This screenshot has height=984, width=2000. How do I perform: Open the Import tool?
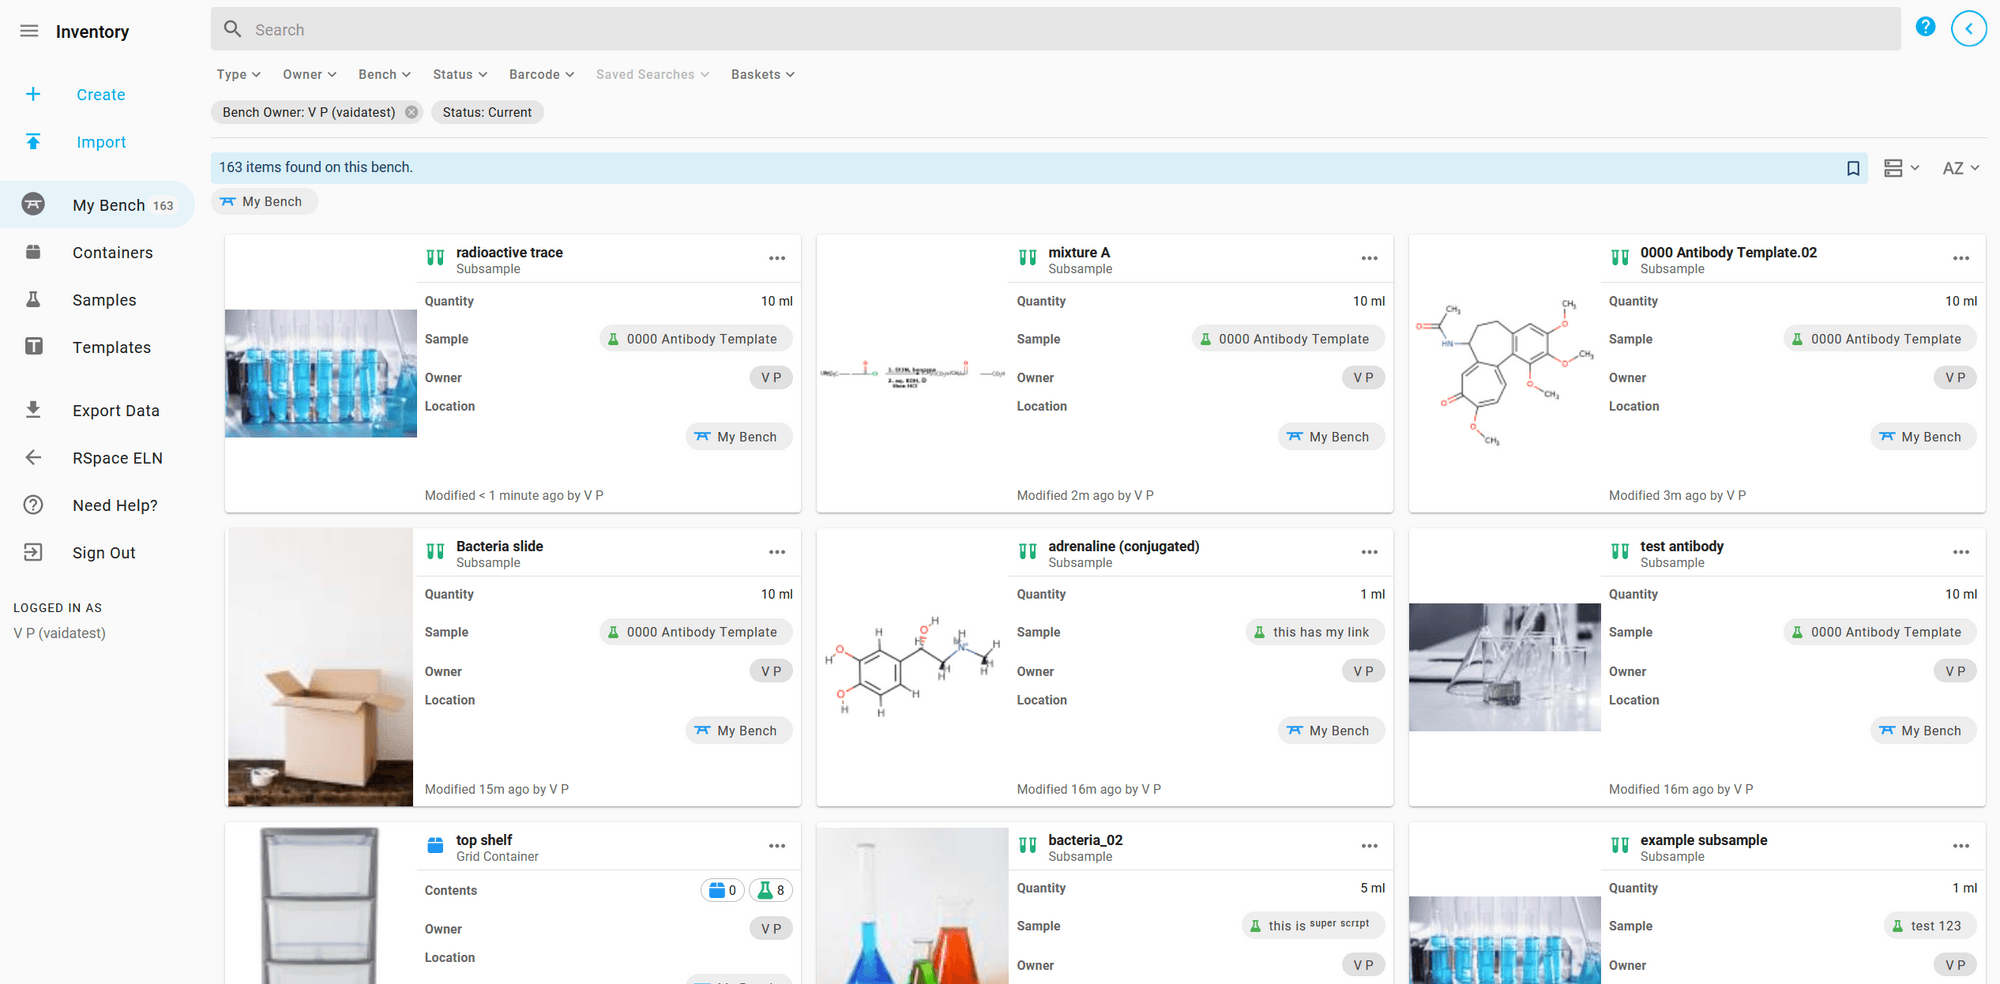pos(100,141)
